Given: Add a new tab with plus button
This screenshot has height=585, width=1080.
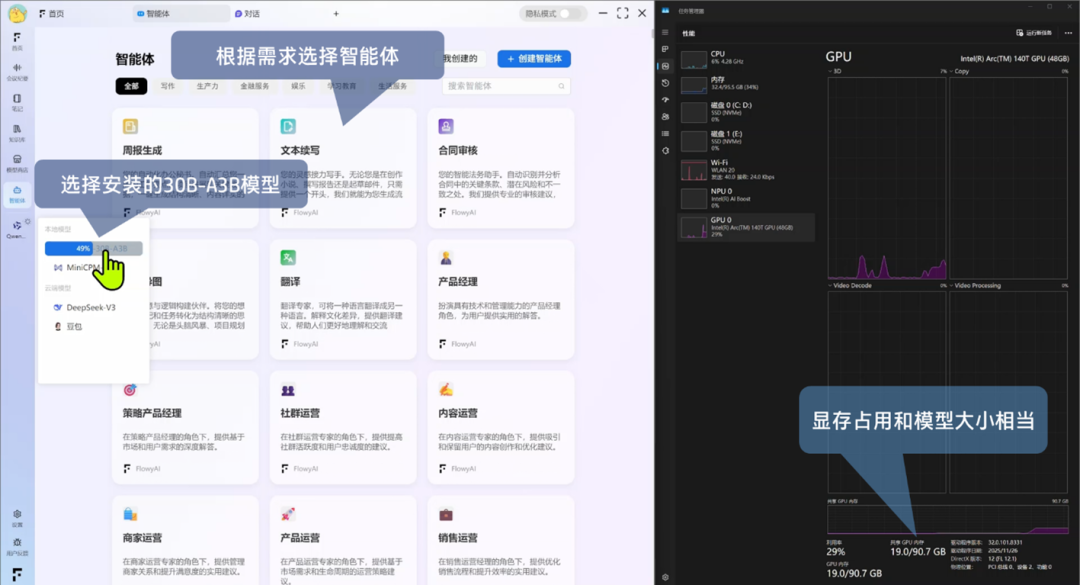Looking at the screenshot, I should coord(336,13).
